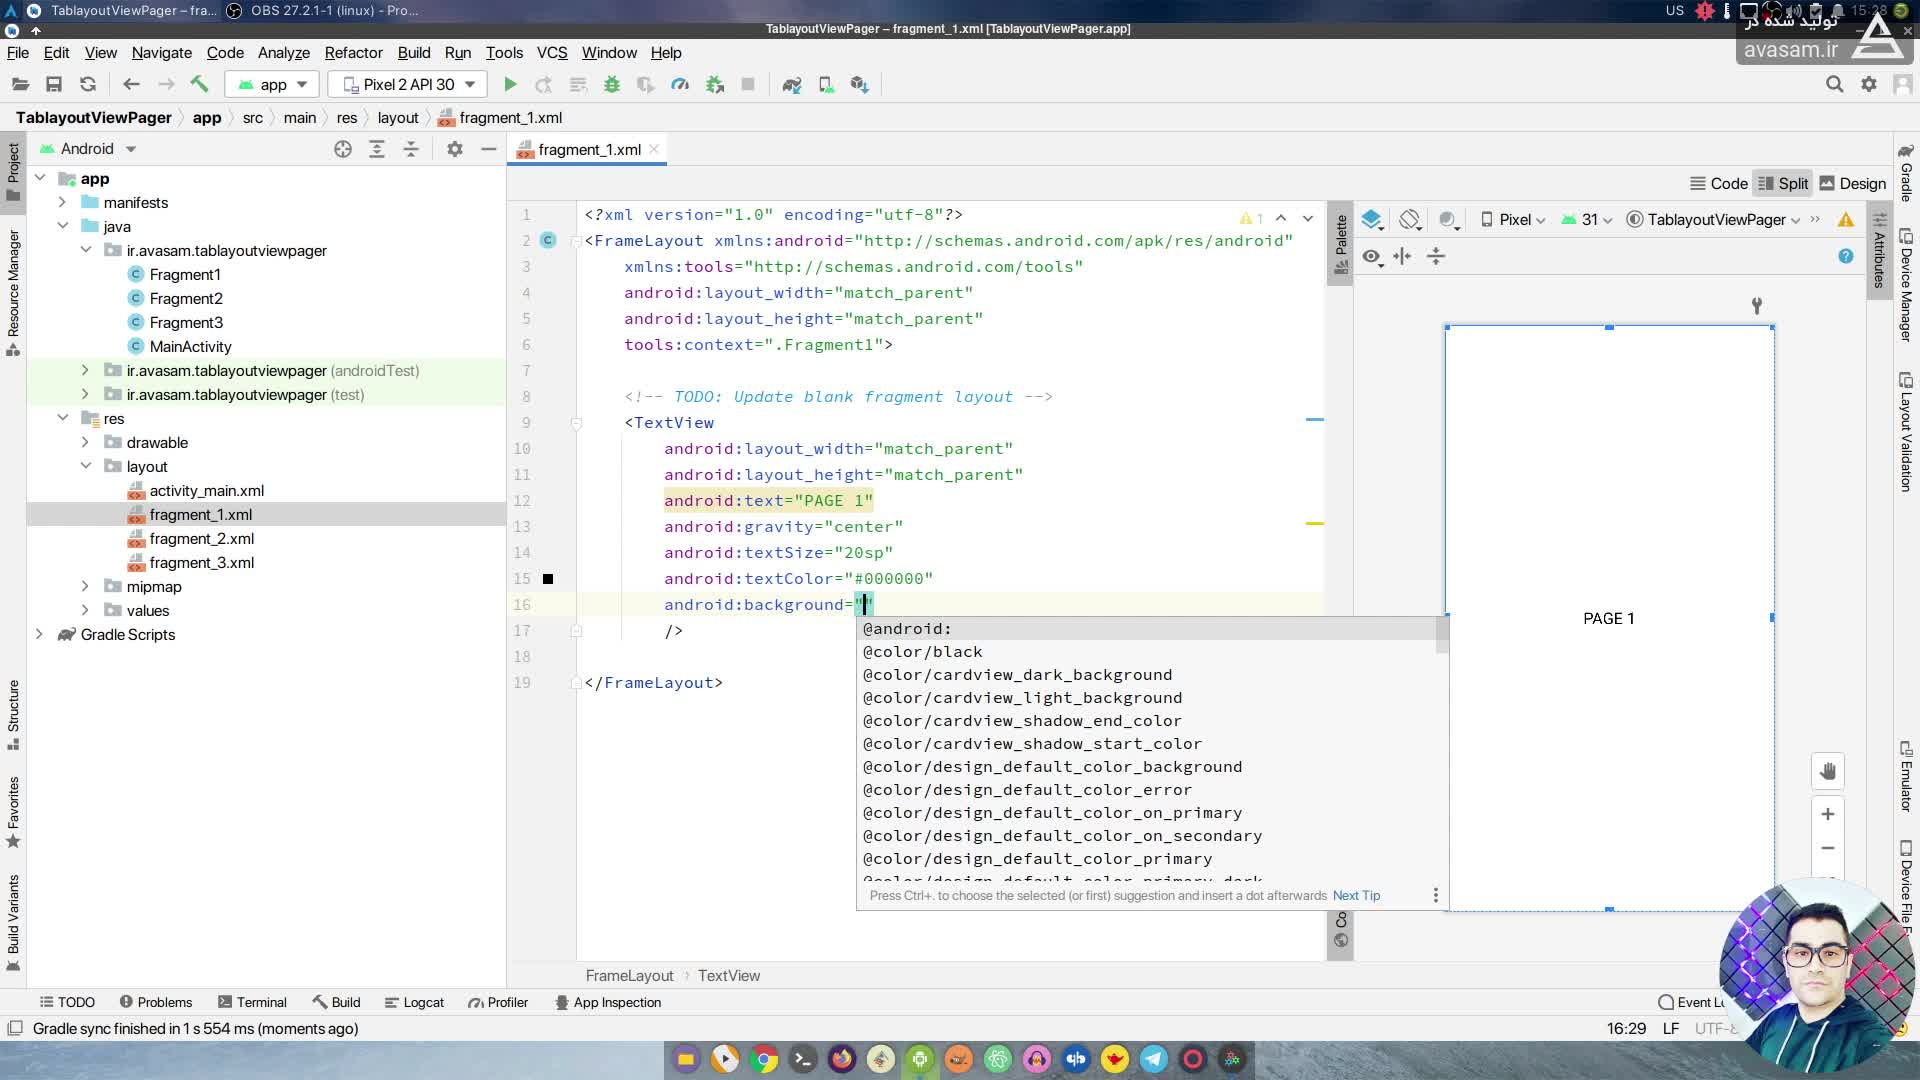Toggle the design View Options eye icon
Screen dimensions: 1920x1080
(1371, 257)
